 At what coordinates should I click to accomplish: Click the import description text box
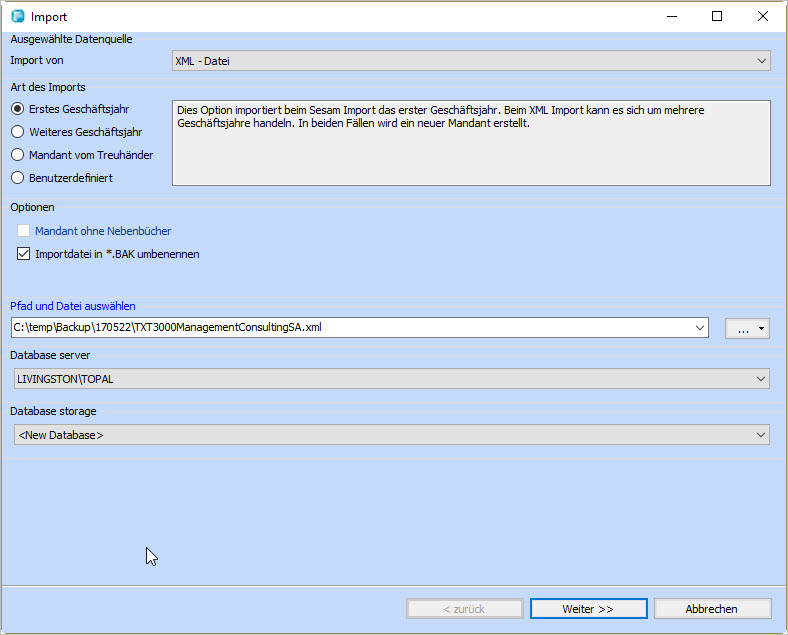470,143
